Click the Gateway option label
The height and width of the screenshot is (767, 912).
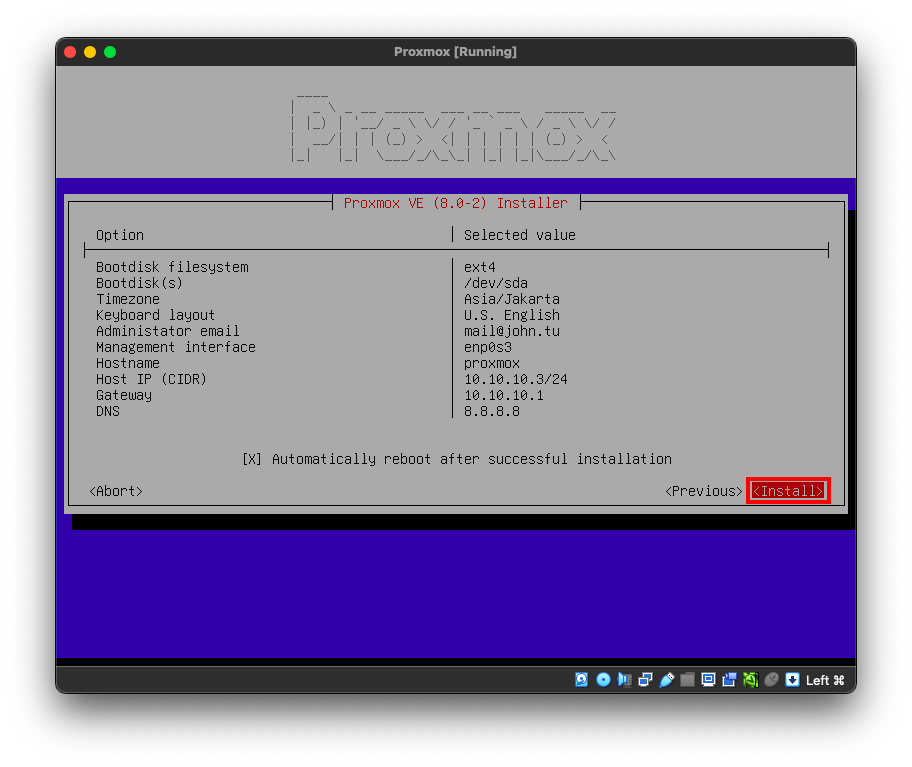click(123, 395)
